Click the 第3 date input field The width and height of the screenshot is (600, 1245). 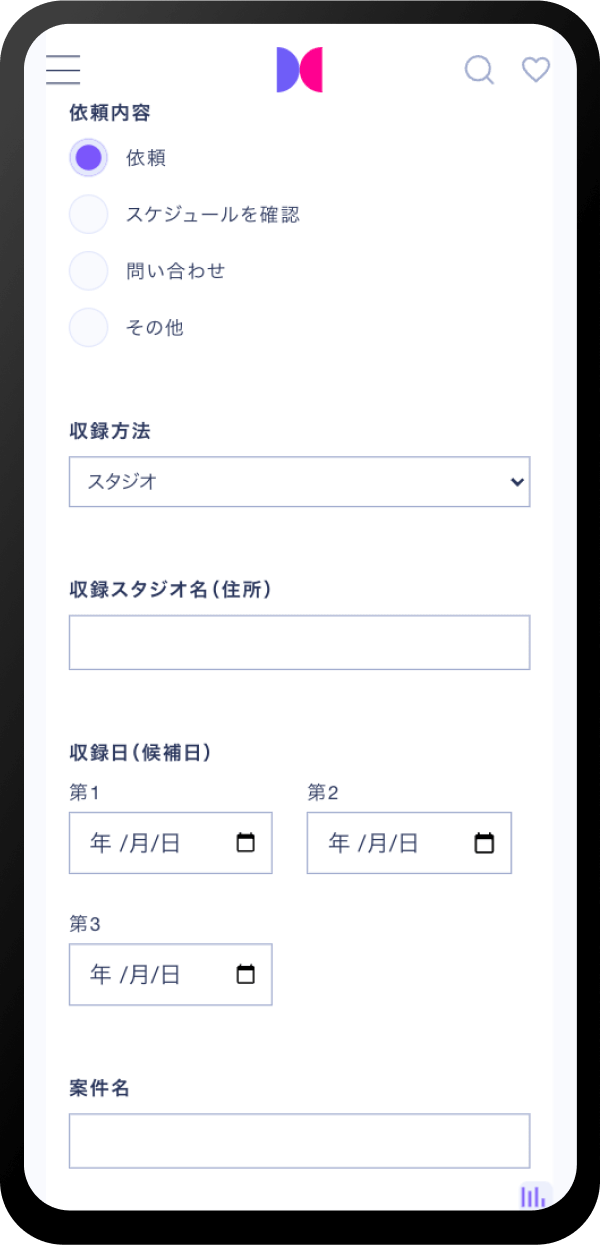(x=150, y=974)
